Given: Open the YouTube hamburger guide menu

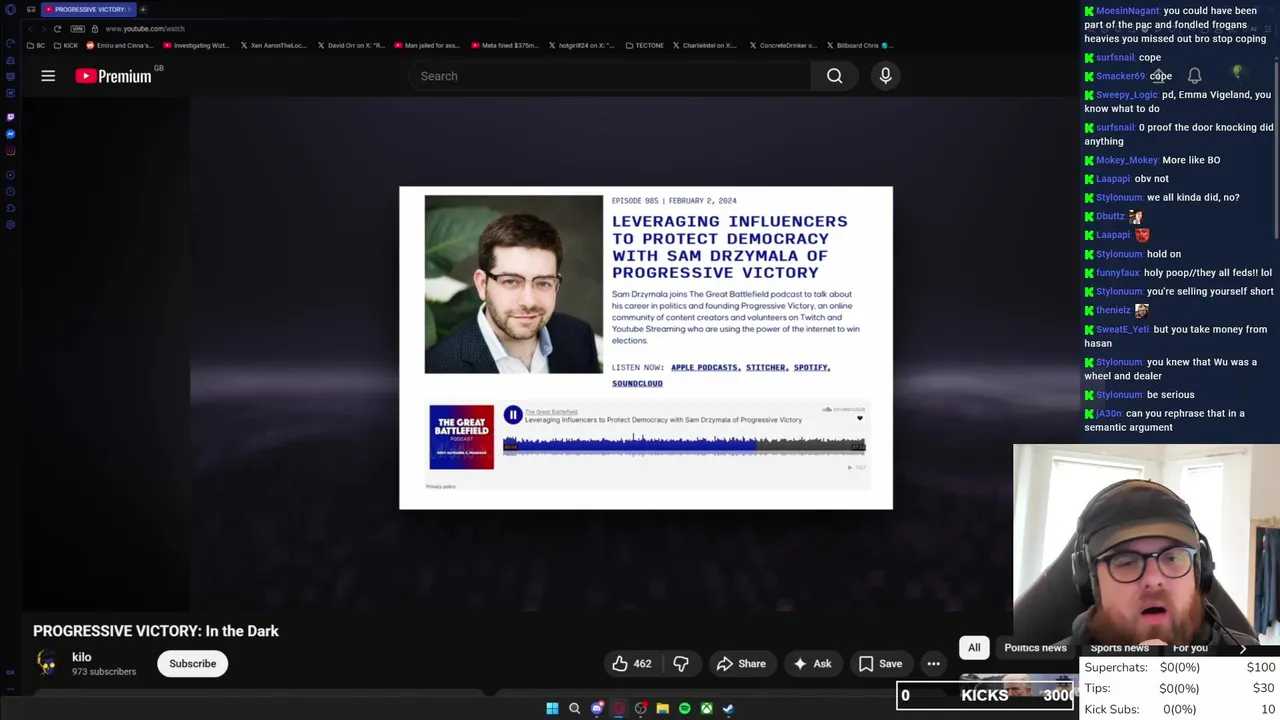Looking at the screenshot, I should tap(47, 76).
